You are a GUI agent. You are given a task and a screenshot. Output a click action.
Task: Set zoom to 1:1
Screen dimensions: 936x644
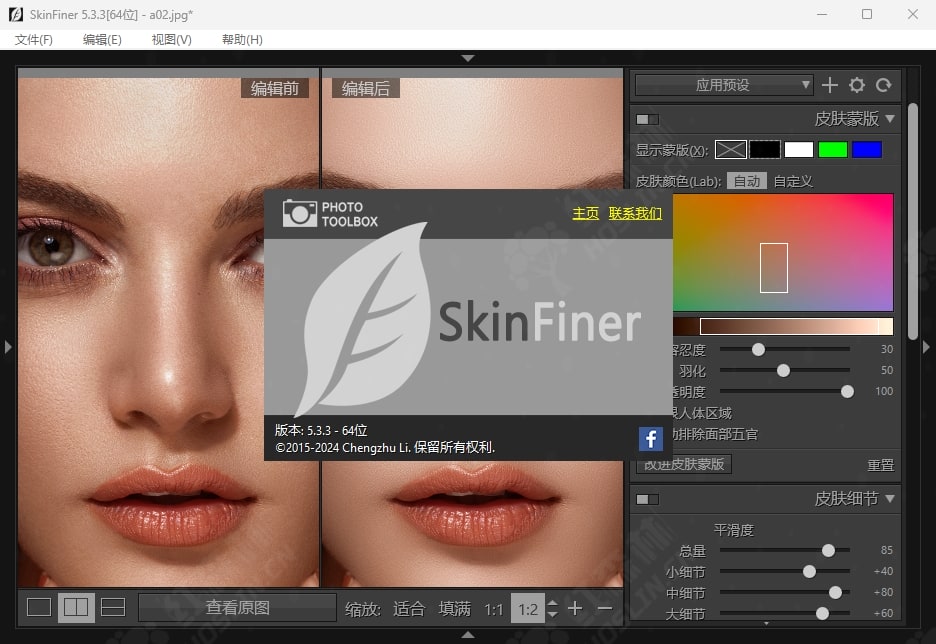tap(494, 609)
